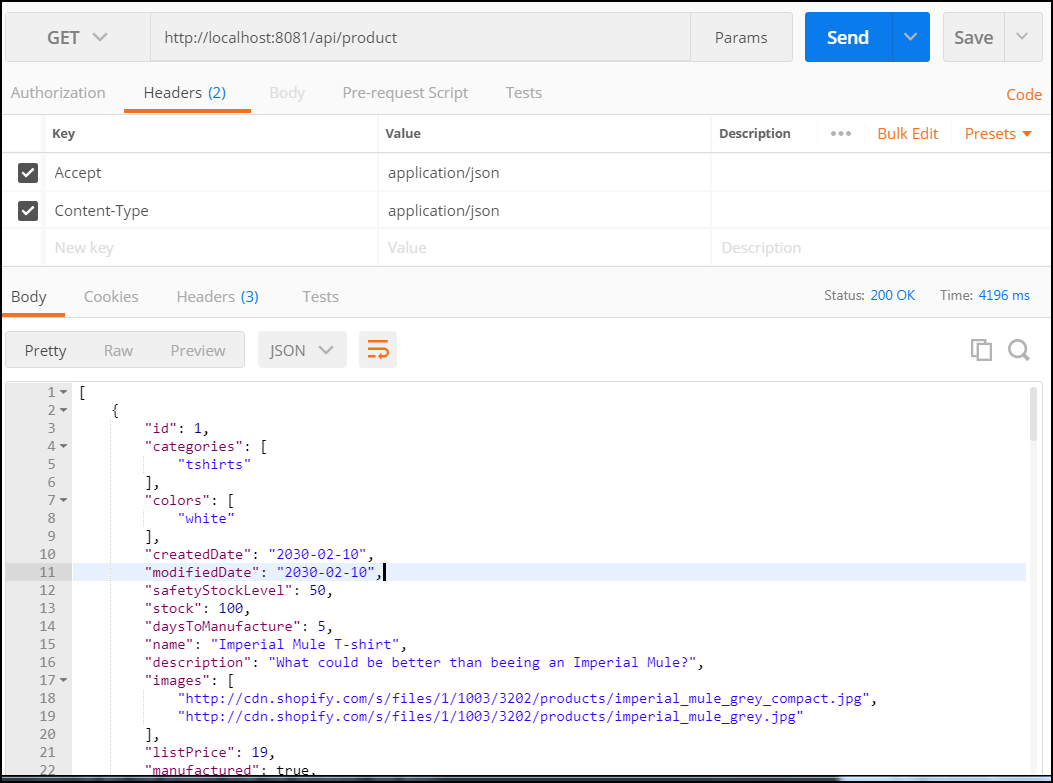Screen dimensions: 1053x783
Task: Disable the Content-Type header checkbox
Action: click(x=26, y=210)
